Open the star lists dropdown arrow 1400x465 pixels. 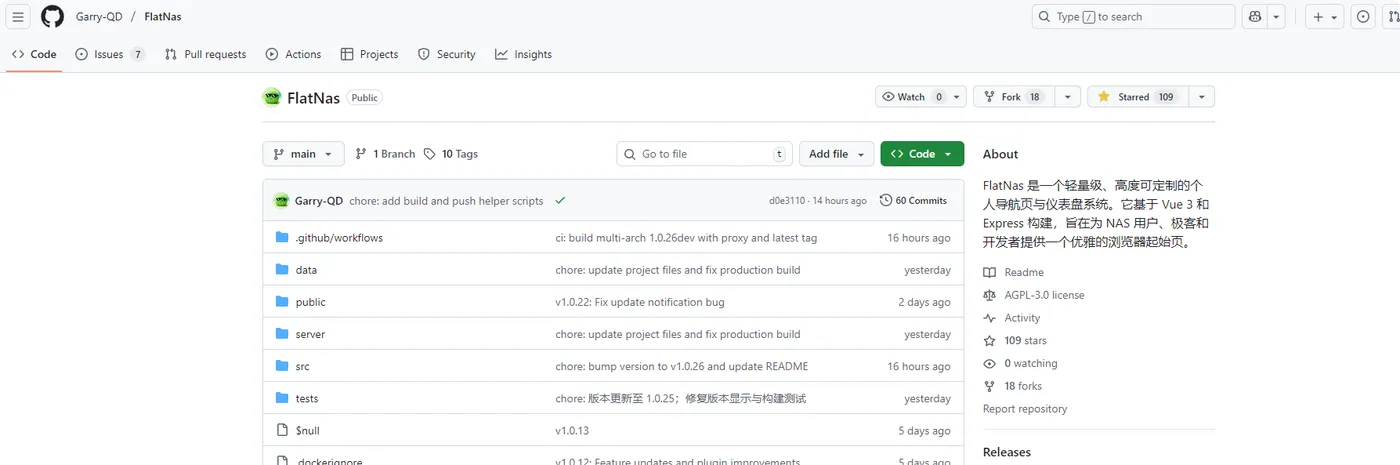(x=1201, y=97)
